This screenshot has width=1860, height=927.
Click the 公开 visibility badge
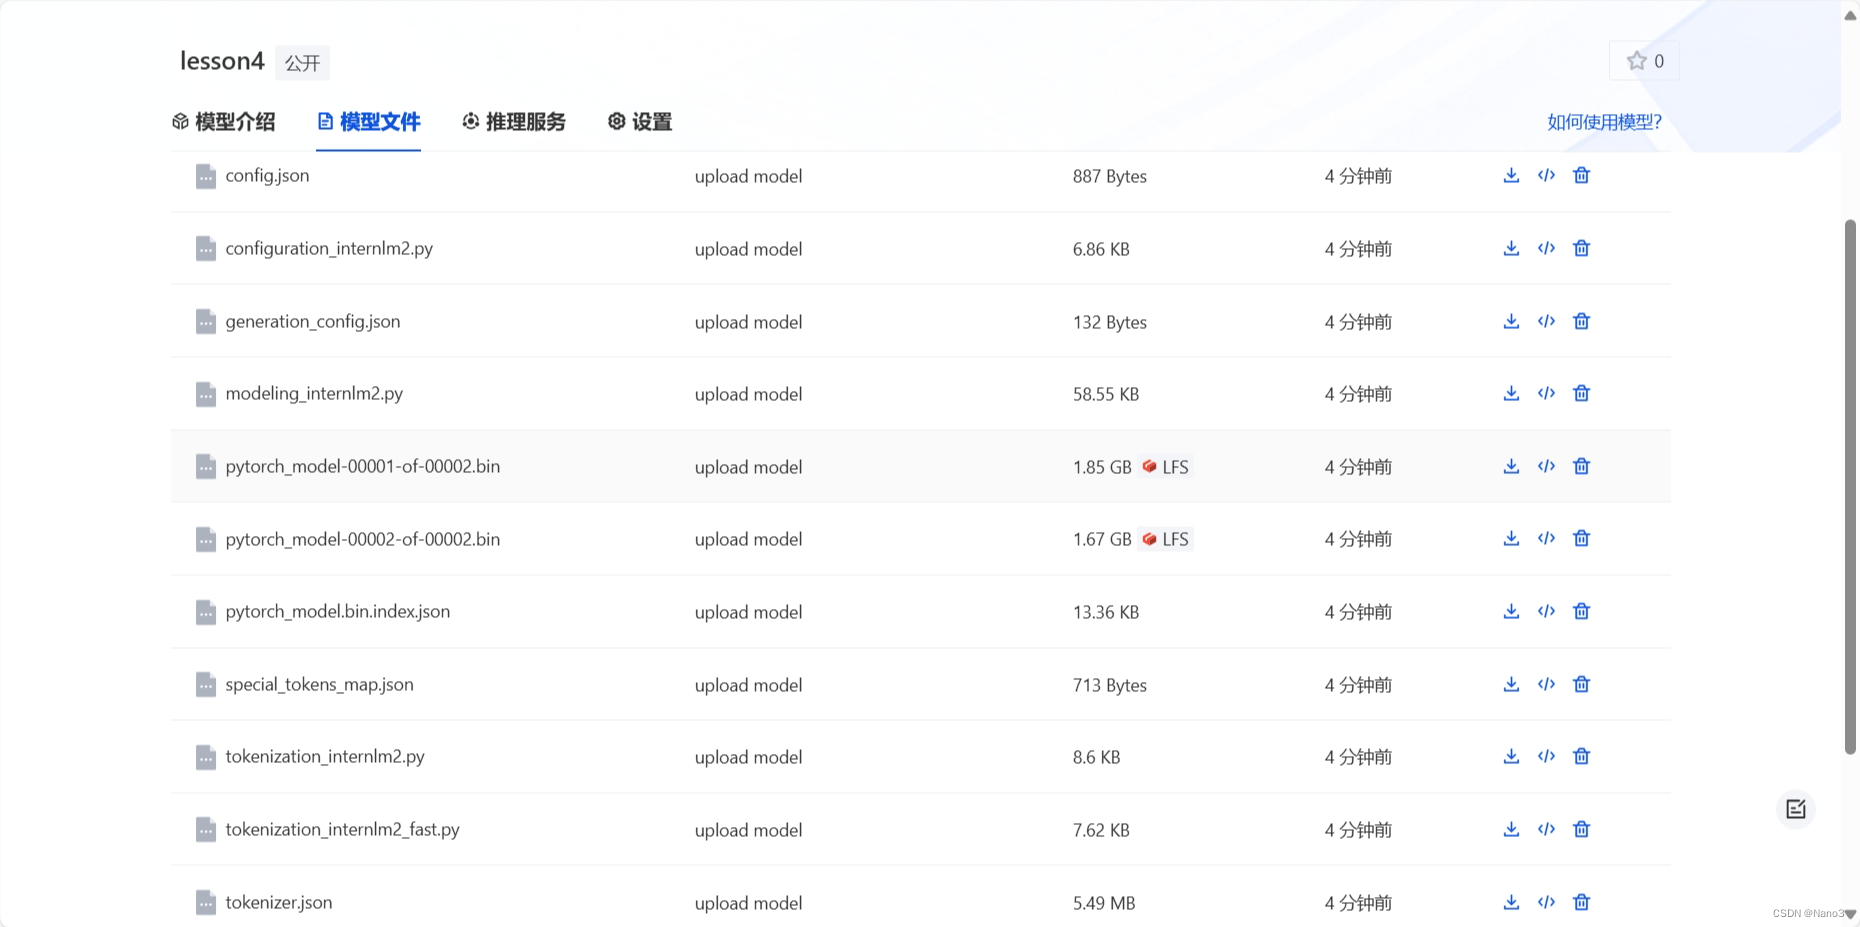(x=302, y=63)
